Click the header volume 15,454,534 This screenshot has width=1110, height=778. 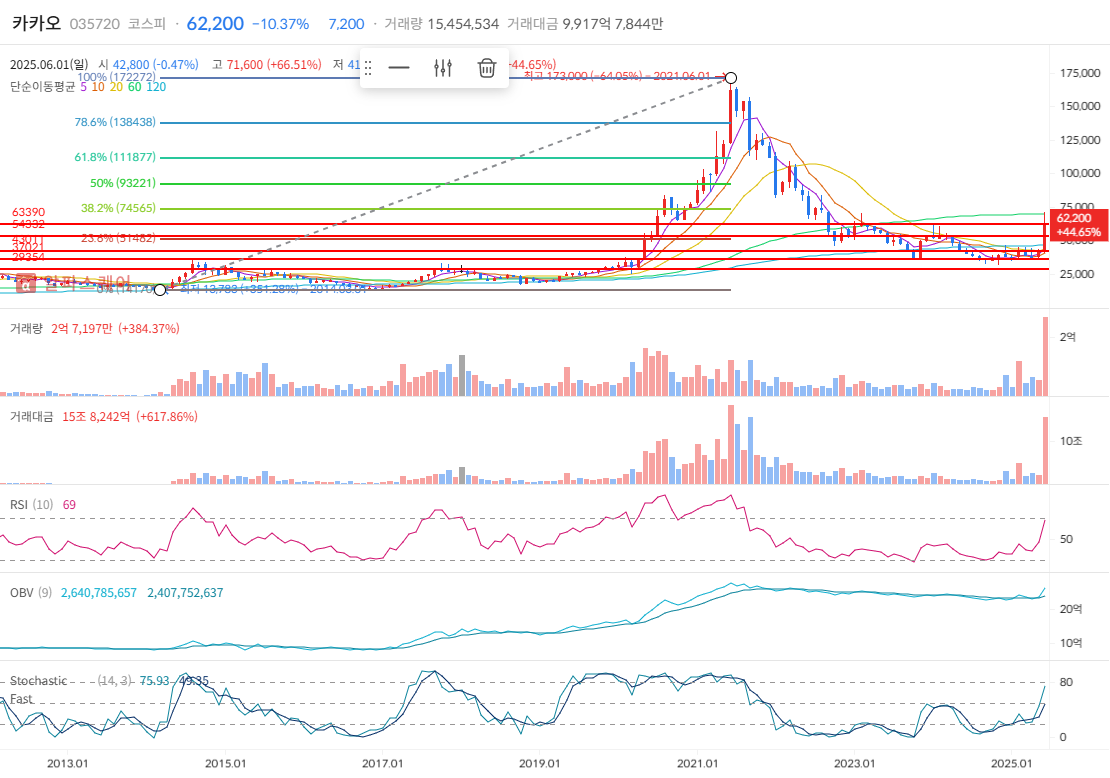(x=463, y=24)
